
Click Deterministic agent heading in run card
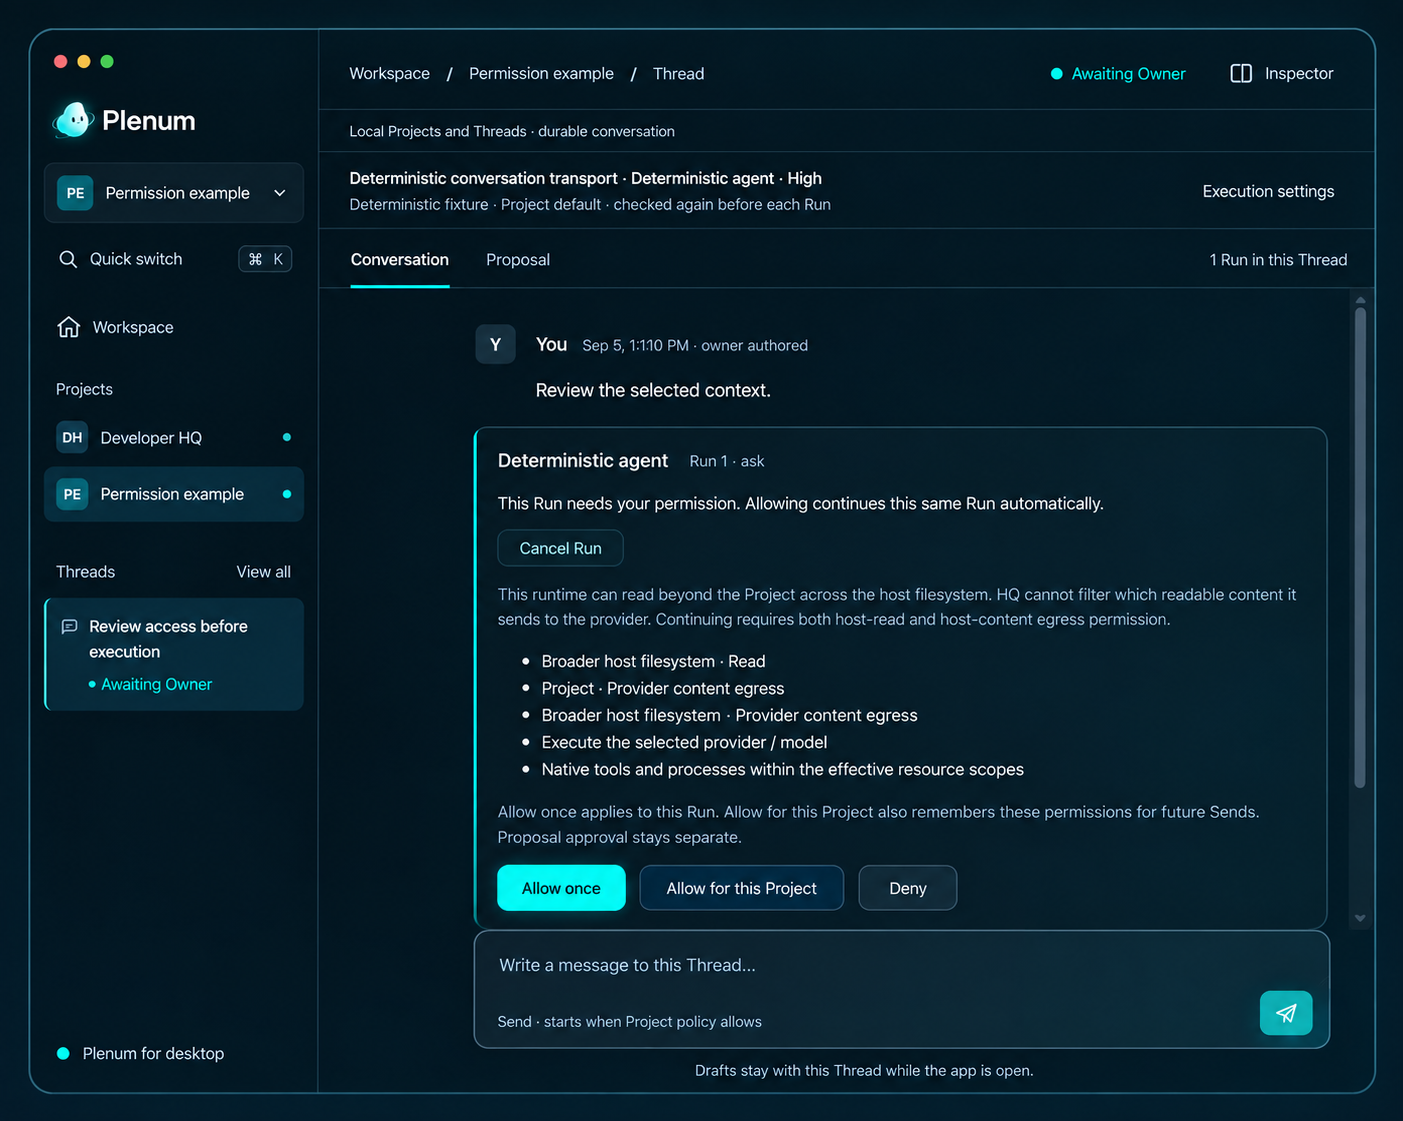tap(583, 460)
